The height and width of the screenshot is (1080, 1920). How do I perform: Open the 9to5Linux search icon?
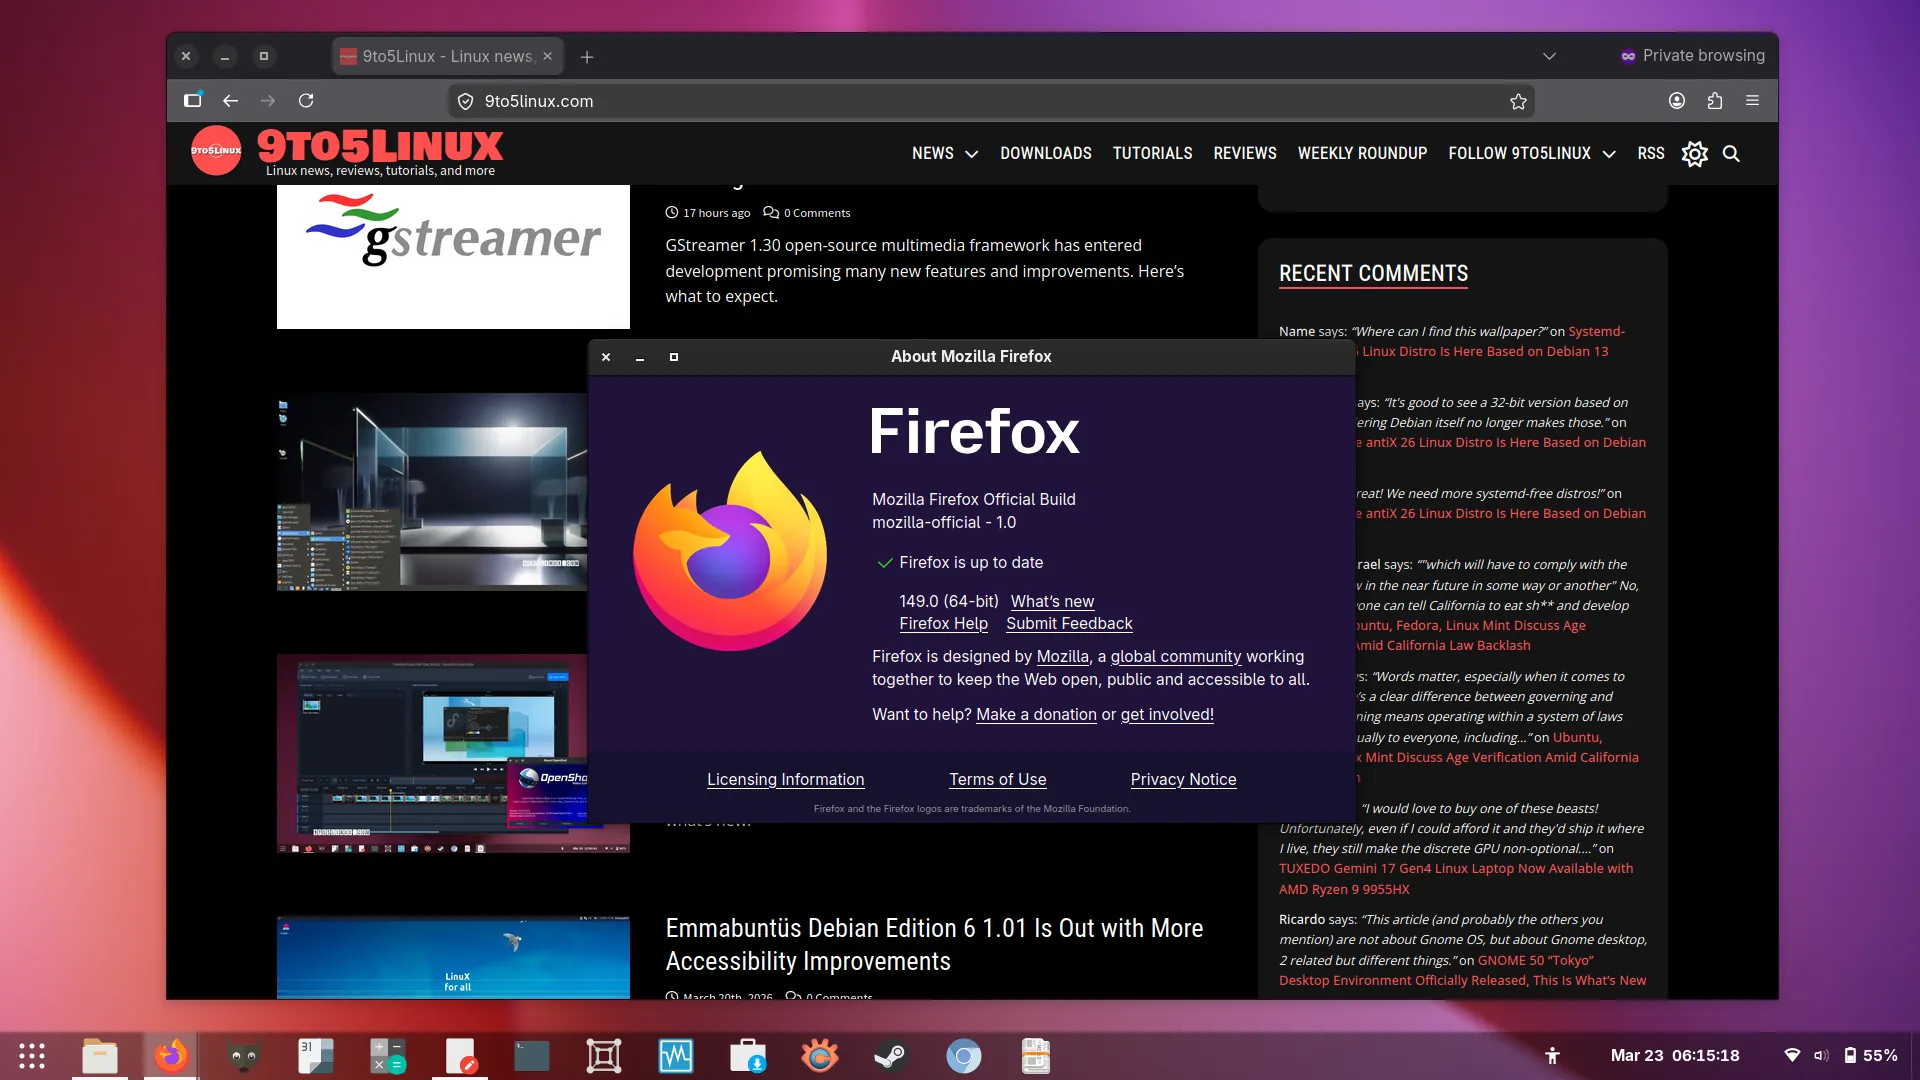pyautogui.click(x=1732, y=154)
